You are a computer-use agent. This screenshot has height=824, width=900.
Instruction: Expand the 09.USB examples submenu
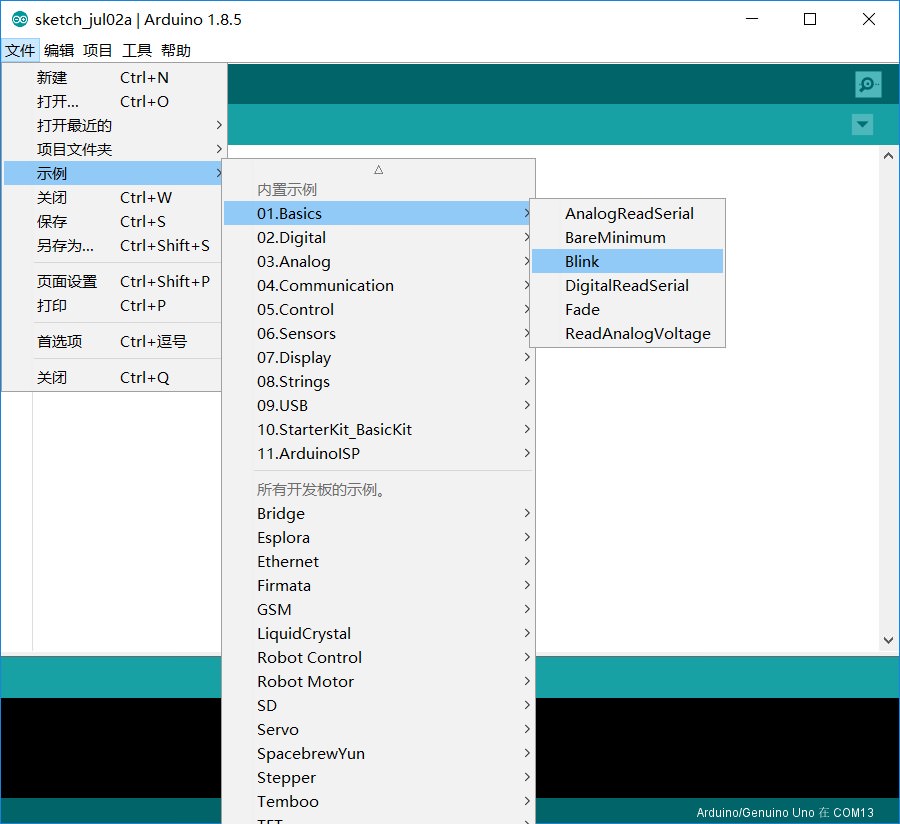[378, 406]
